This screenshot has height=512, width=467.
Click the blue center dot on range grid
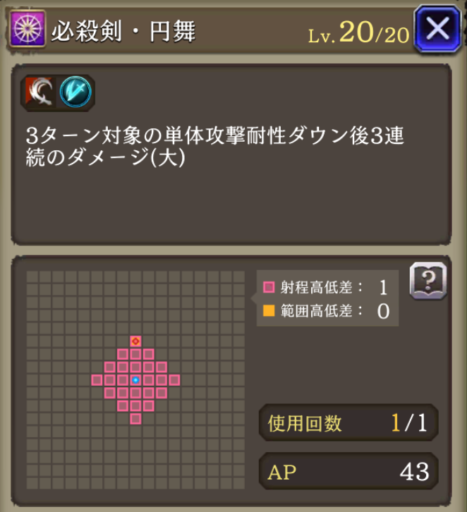tap(135, 380)
